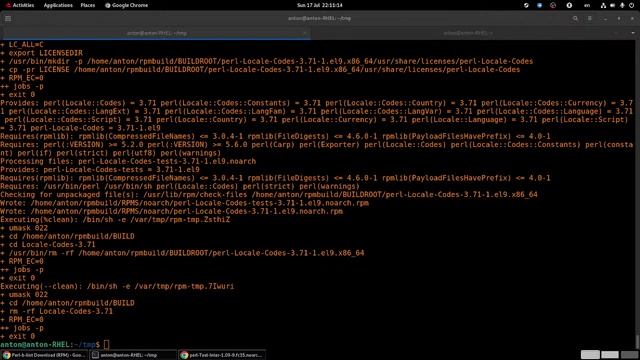
Task: Click the 'Wrote:' perl-Locale-Codes-tests rpm line
Action: coord(184,203)
